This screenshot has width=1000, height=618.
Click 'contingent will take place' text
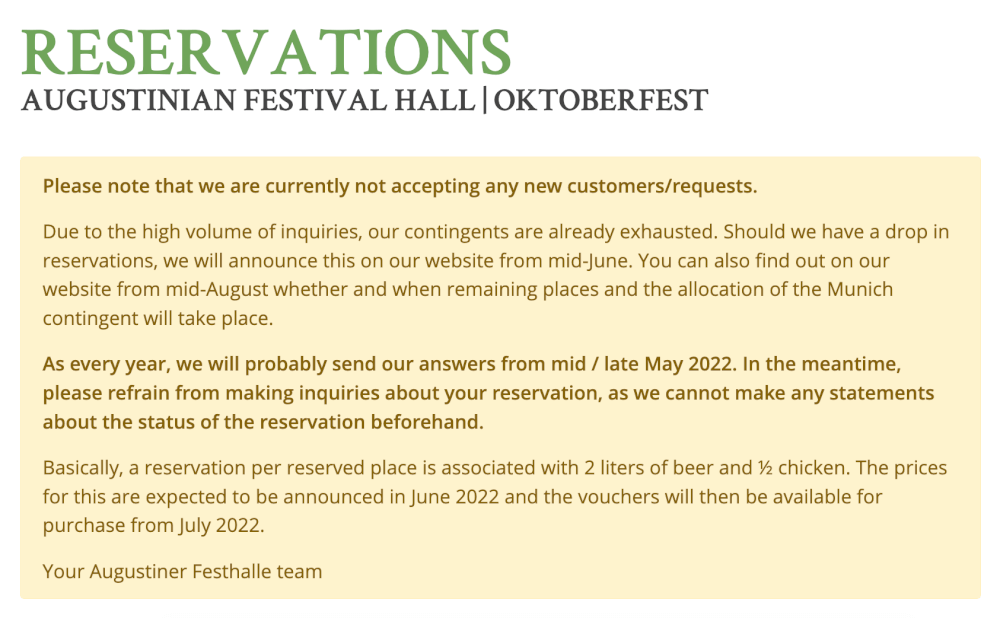pyautogui.click(x=158, y=318)
